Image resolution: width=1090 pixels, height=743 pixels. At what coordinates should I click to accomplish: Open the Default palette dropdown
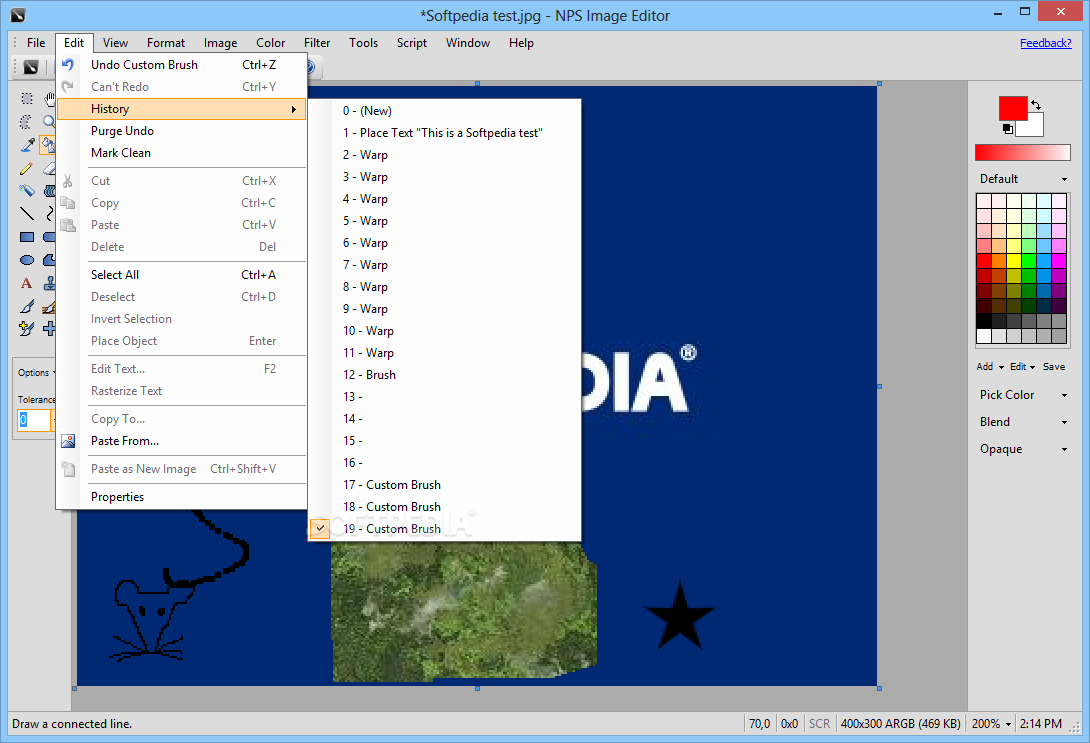(x=1023, y=179)
